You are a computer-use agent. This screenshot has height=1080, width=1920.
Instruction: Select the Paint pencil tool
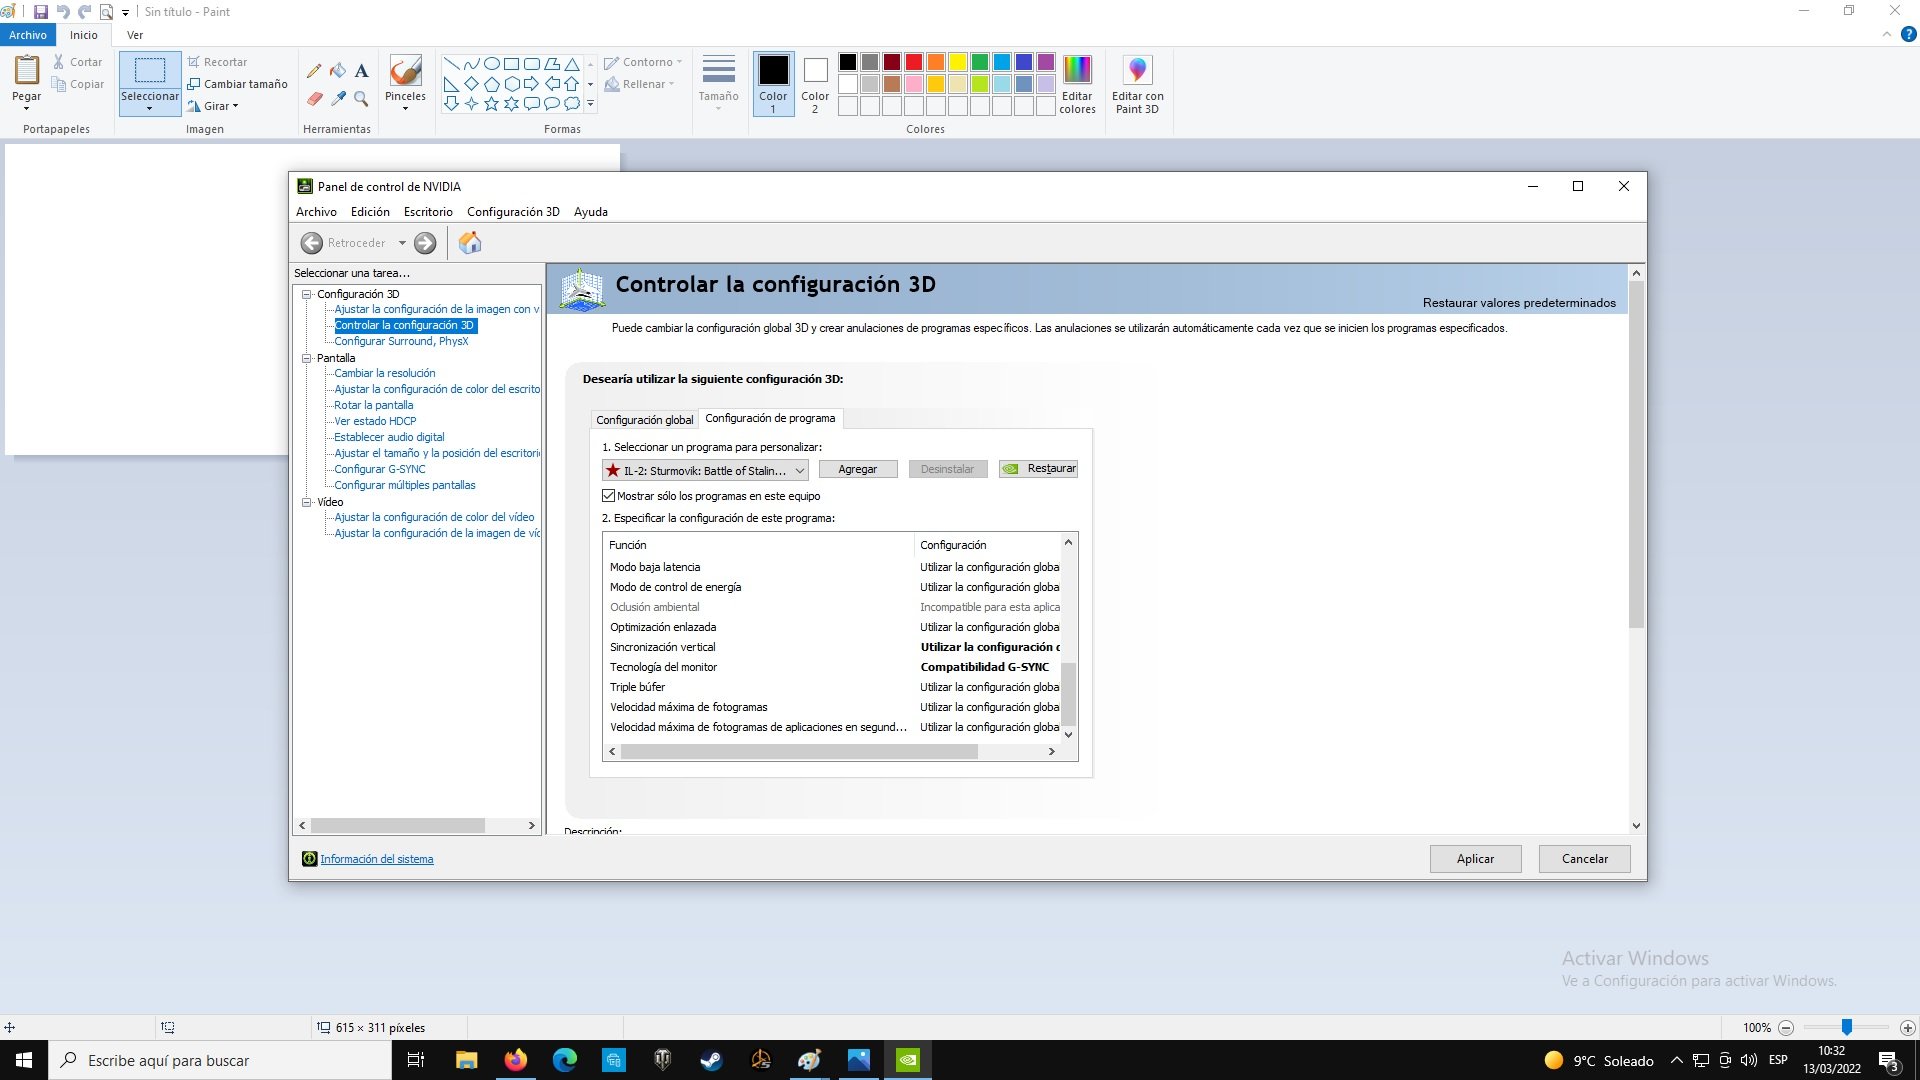pyautogui.click(x=314, y=71)
